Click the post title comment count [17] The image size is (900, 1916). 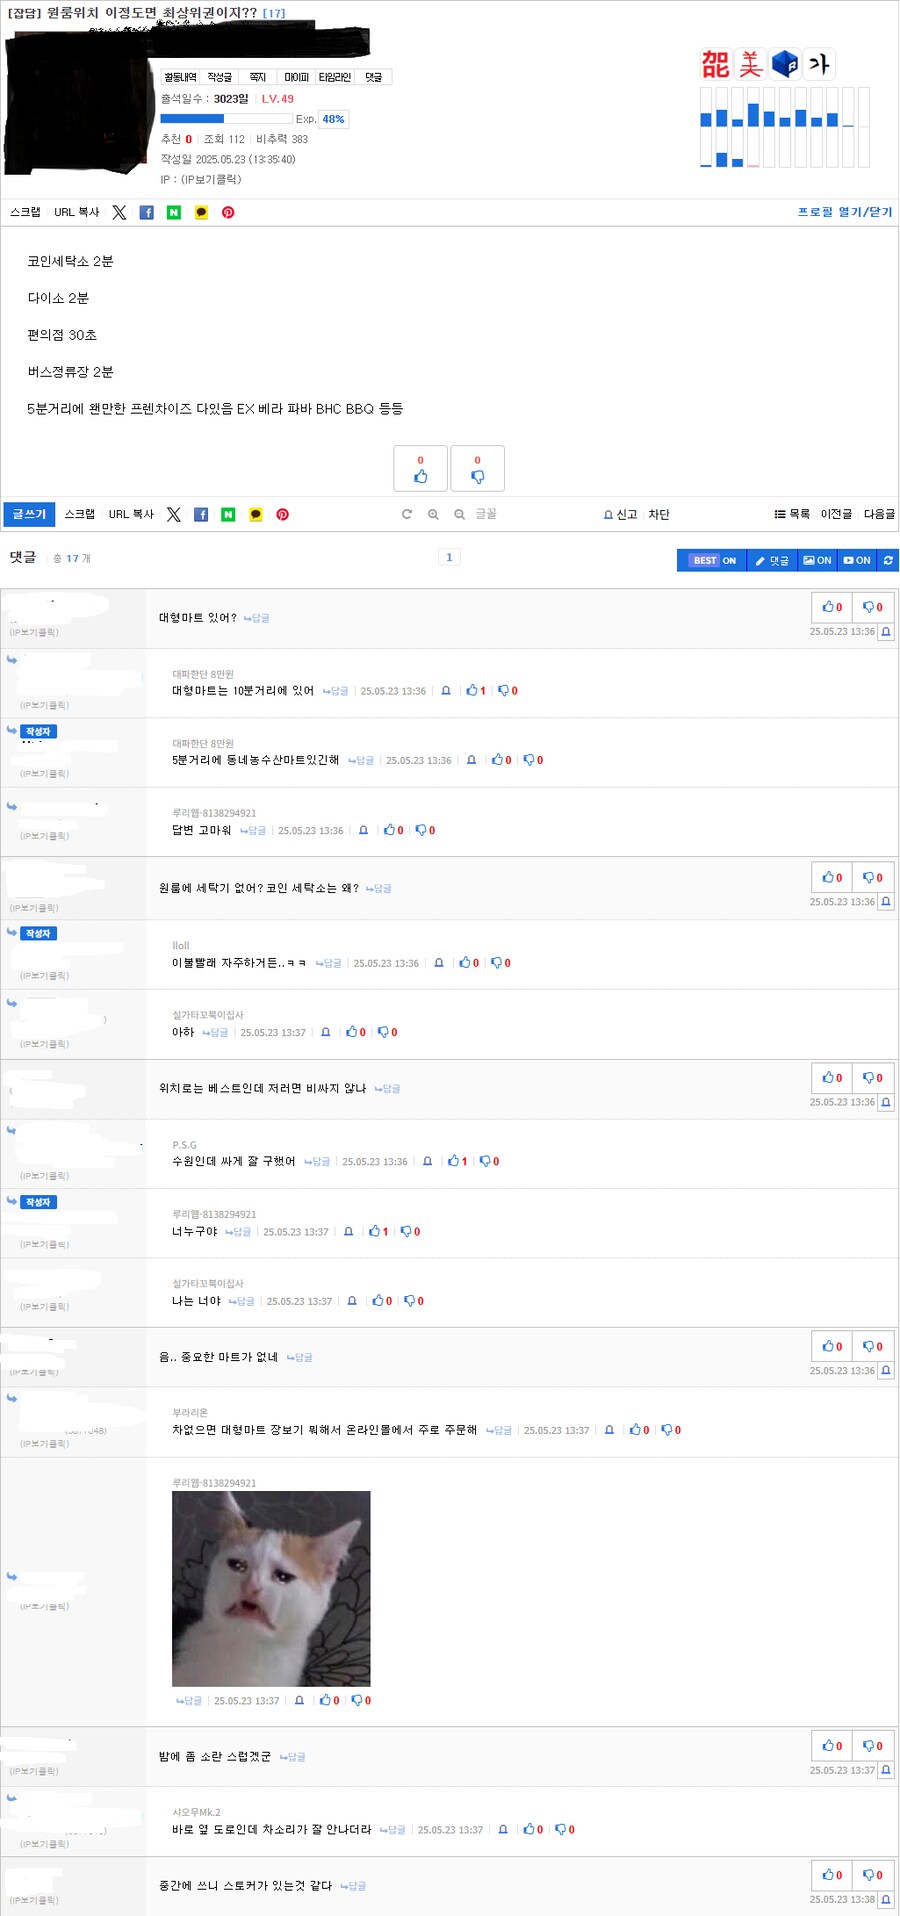tap(274, 13)
